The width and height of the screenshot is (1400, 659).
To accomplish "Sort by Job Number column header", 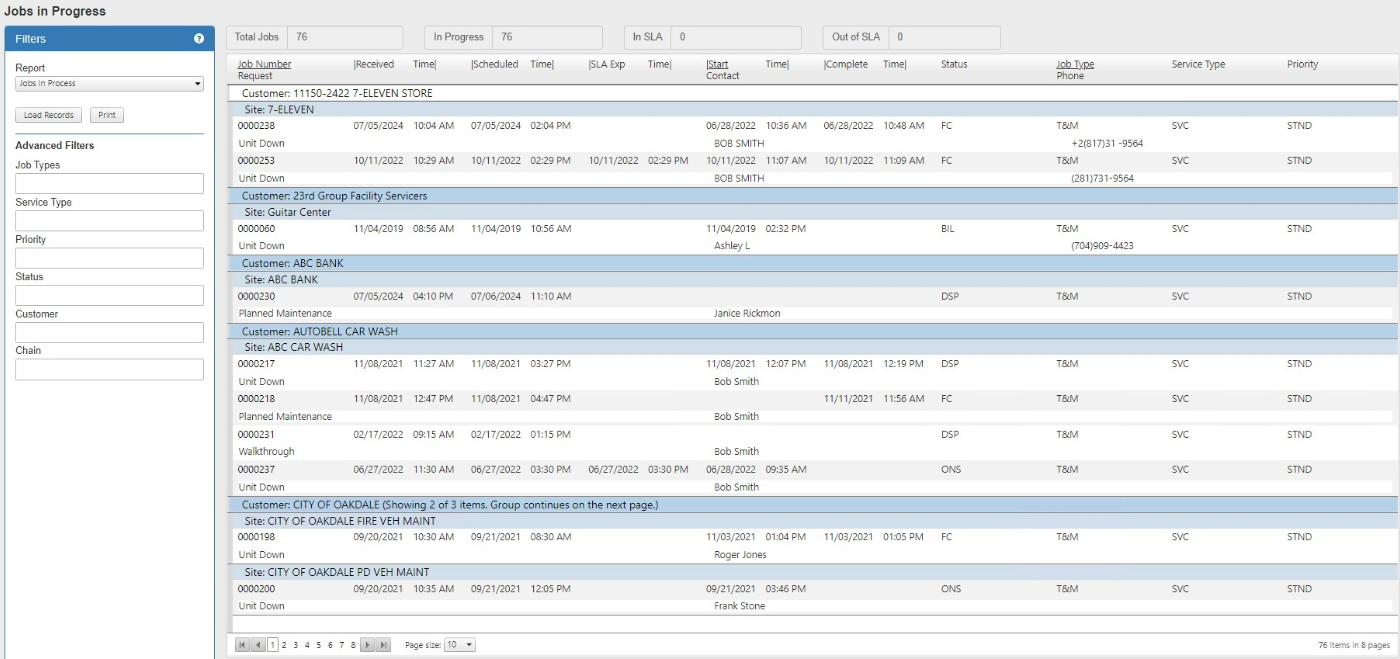I will [x=265, y=64].
